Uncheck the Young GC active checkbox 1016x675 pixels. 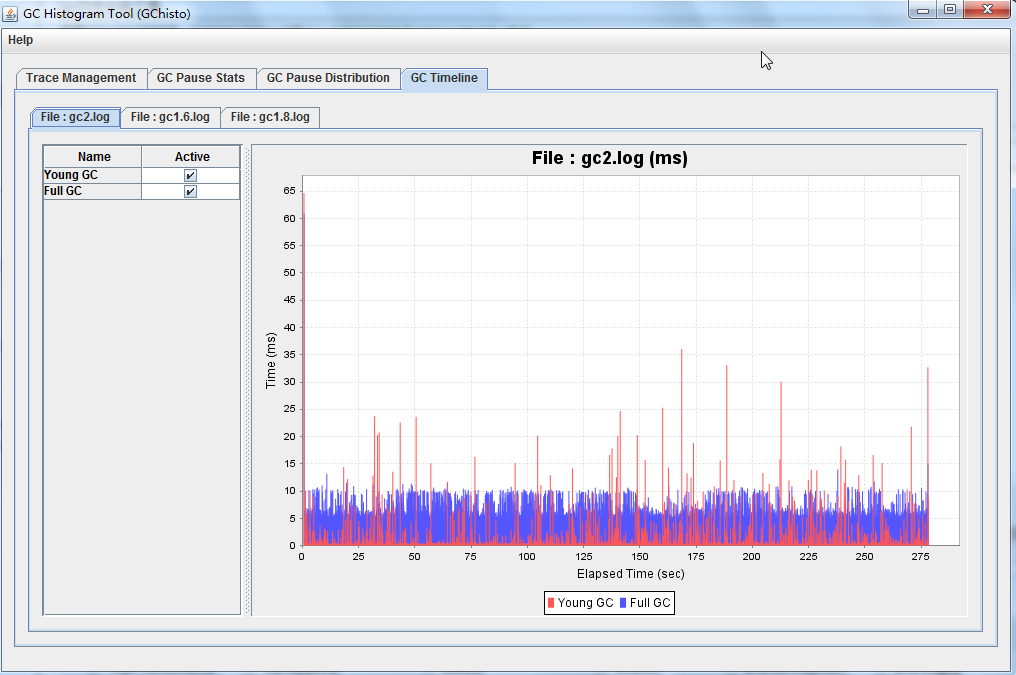tap(190, 176)
